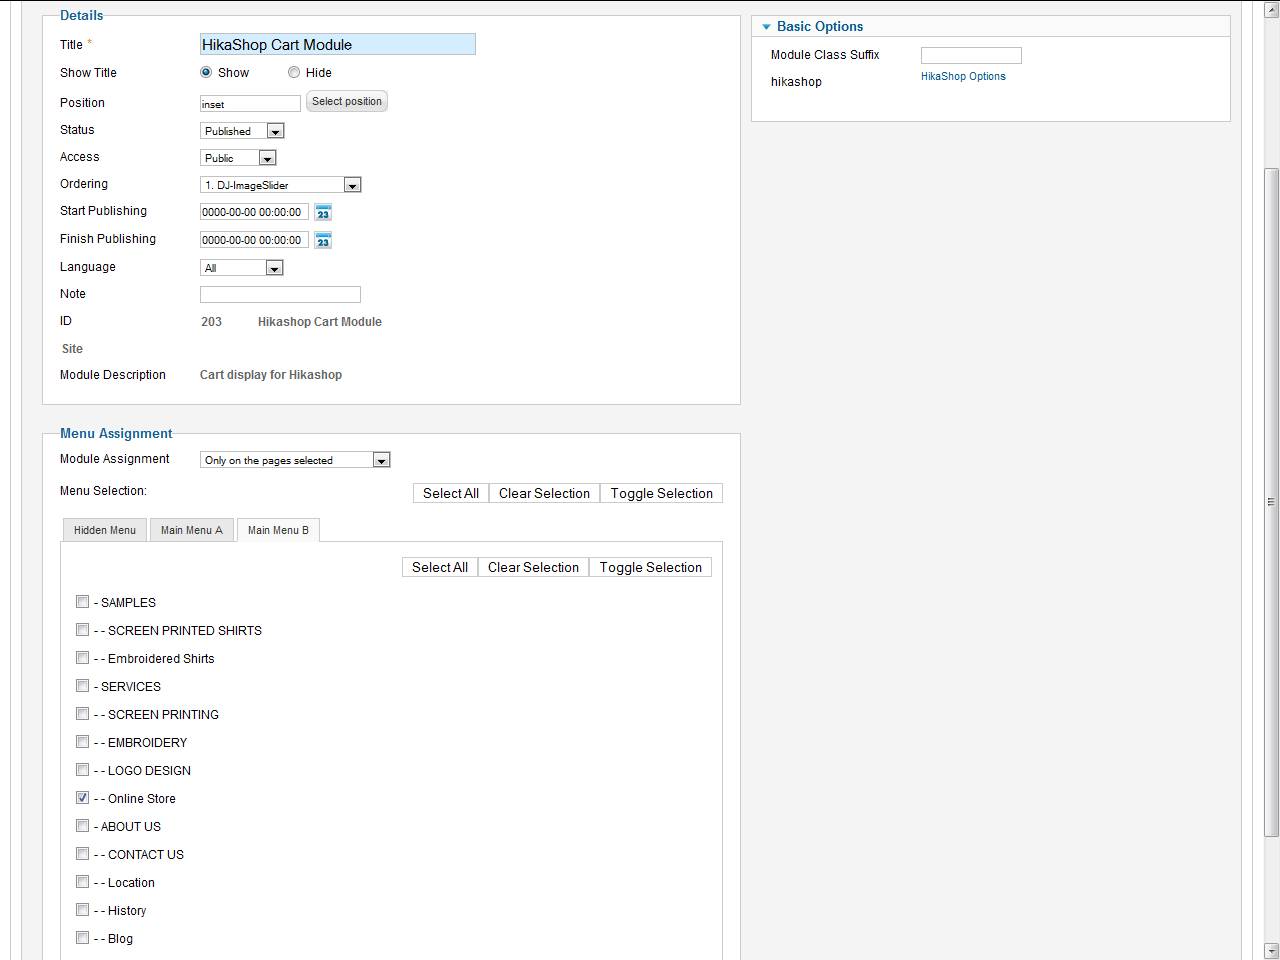Click the Select position button
The width and height of the screenshot is (1280, 960).
click(347, 101)
